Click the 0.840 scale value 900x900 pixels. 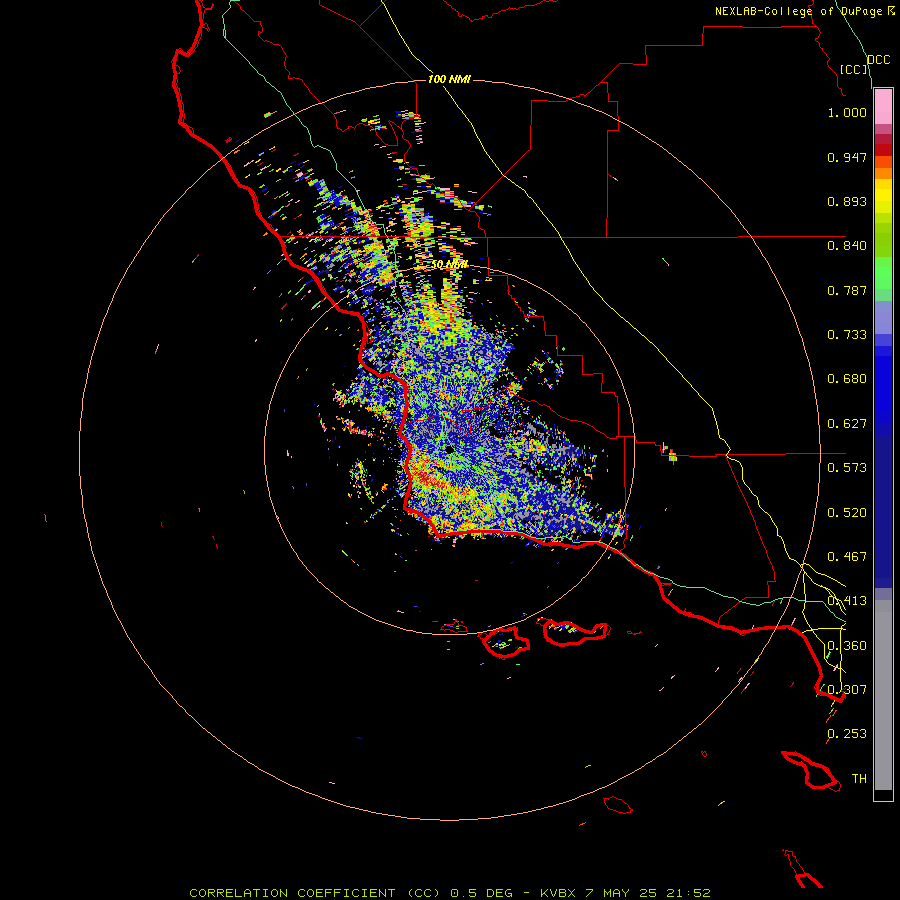pos(847,246)
